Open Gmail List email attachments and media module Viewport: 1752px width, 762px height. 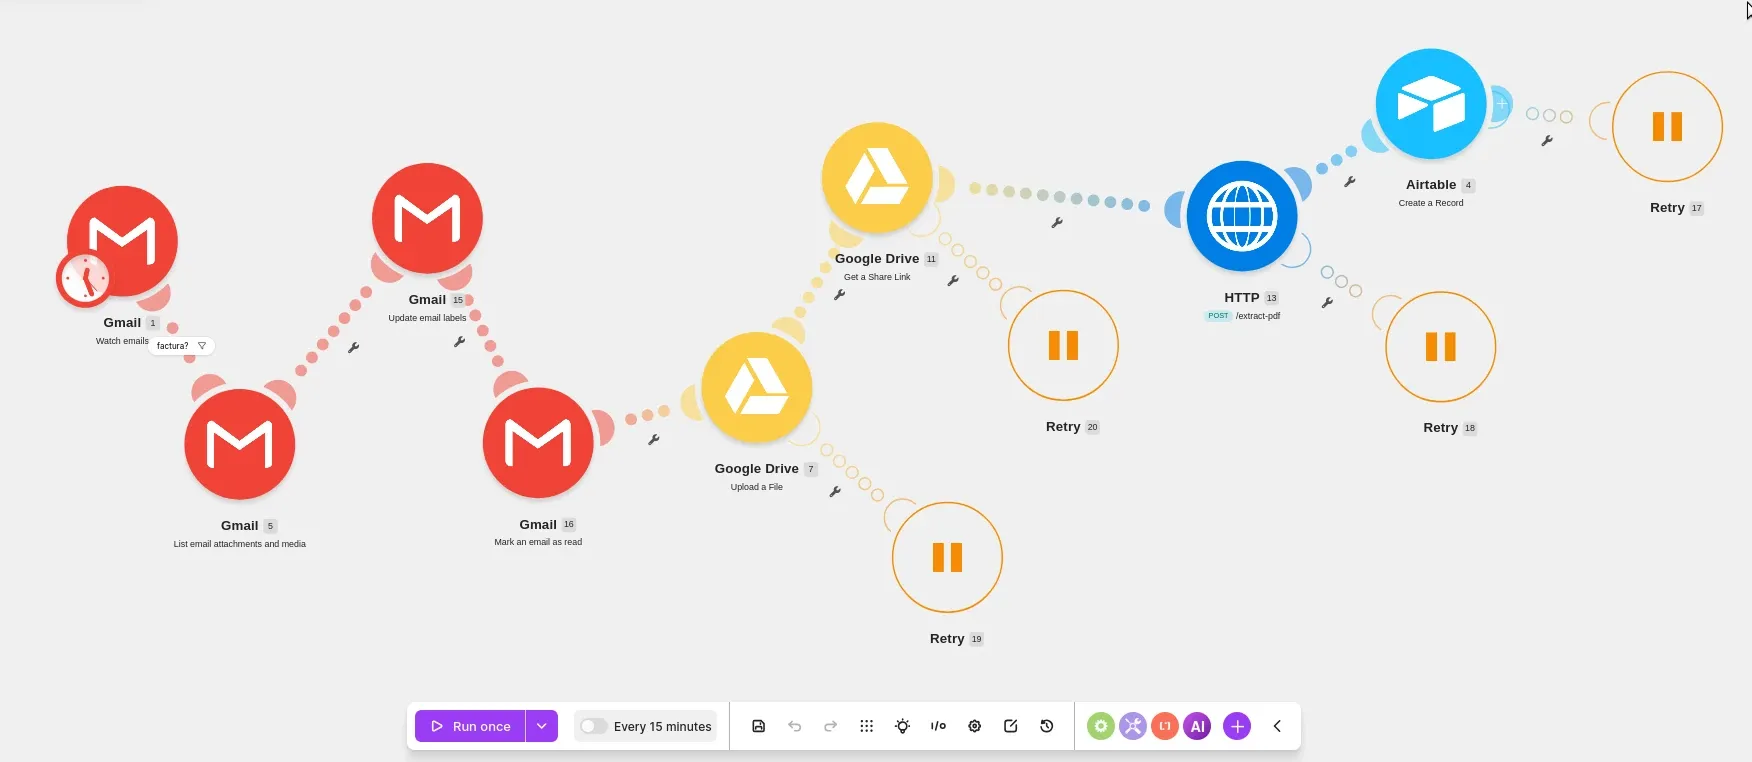pyautogui.click(x=240, y=444)
